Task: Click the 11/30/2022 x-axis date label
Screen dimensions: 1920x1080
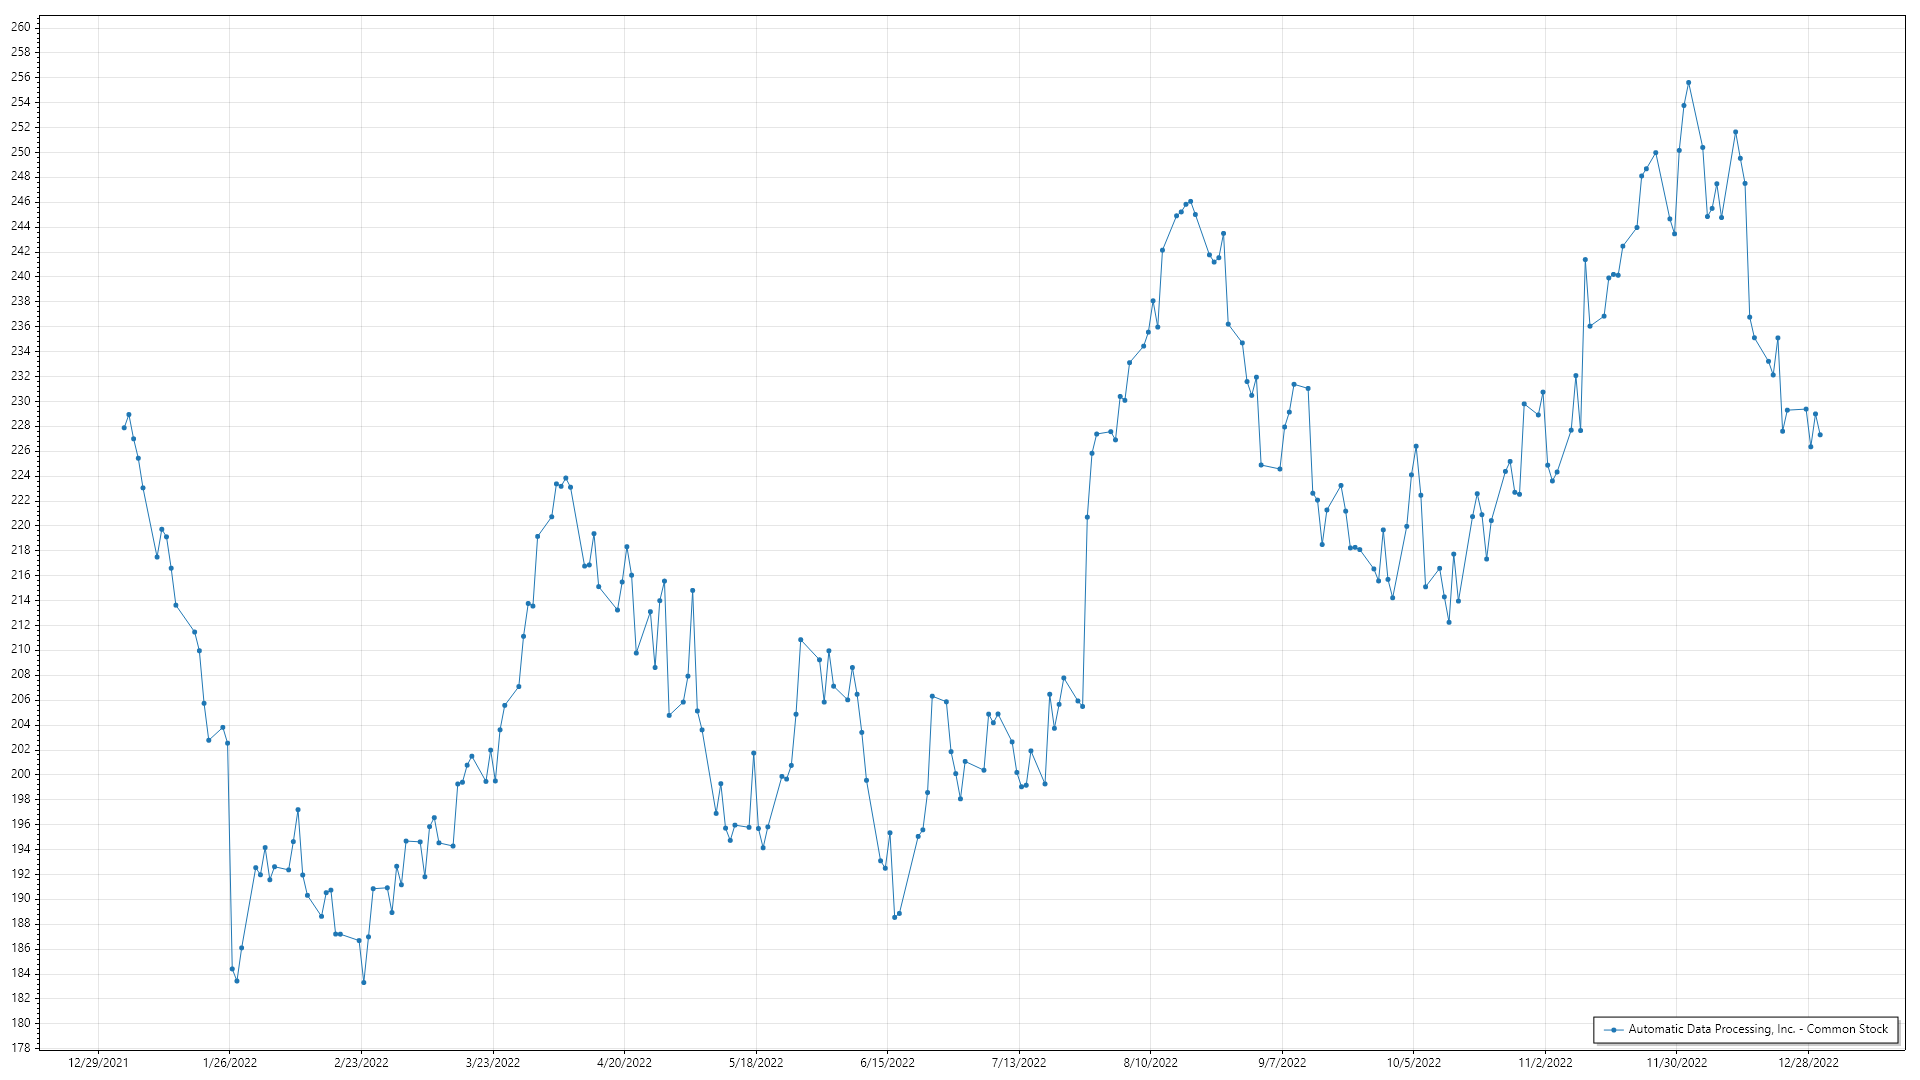Action: click(x=1677, y=1062)
